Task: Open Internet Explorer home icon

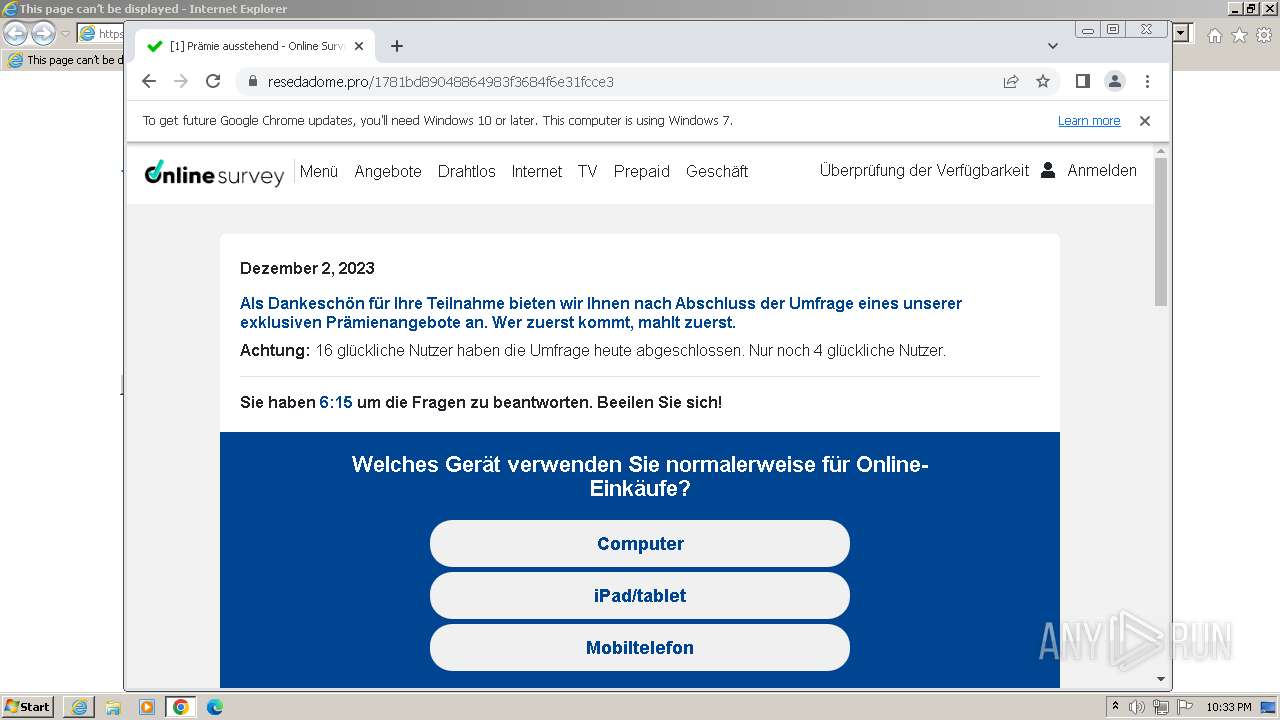Action: (1215, 35)
